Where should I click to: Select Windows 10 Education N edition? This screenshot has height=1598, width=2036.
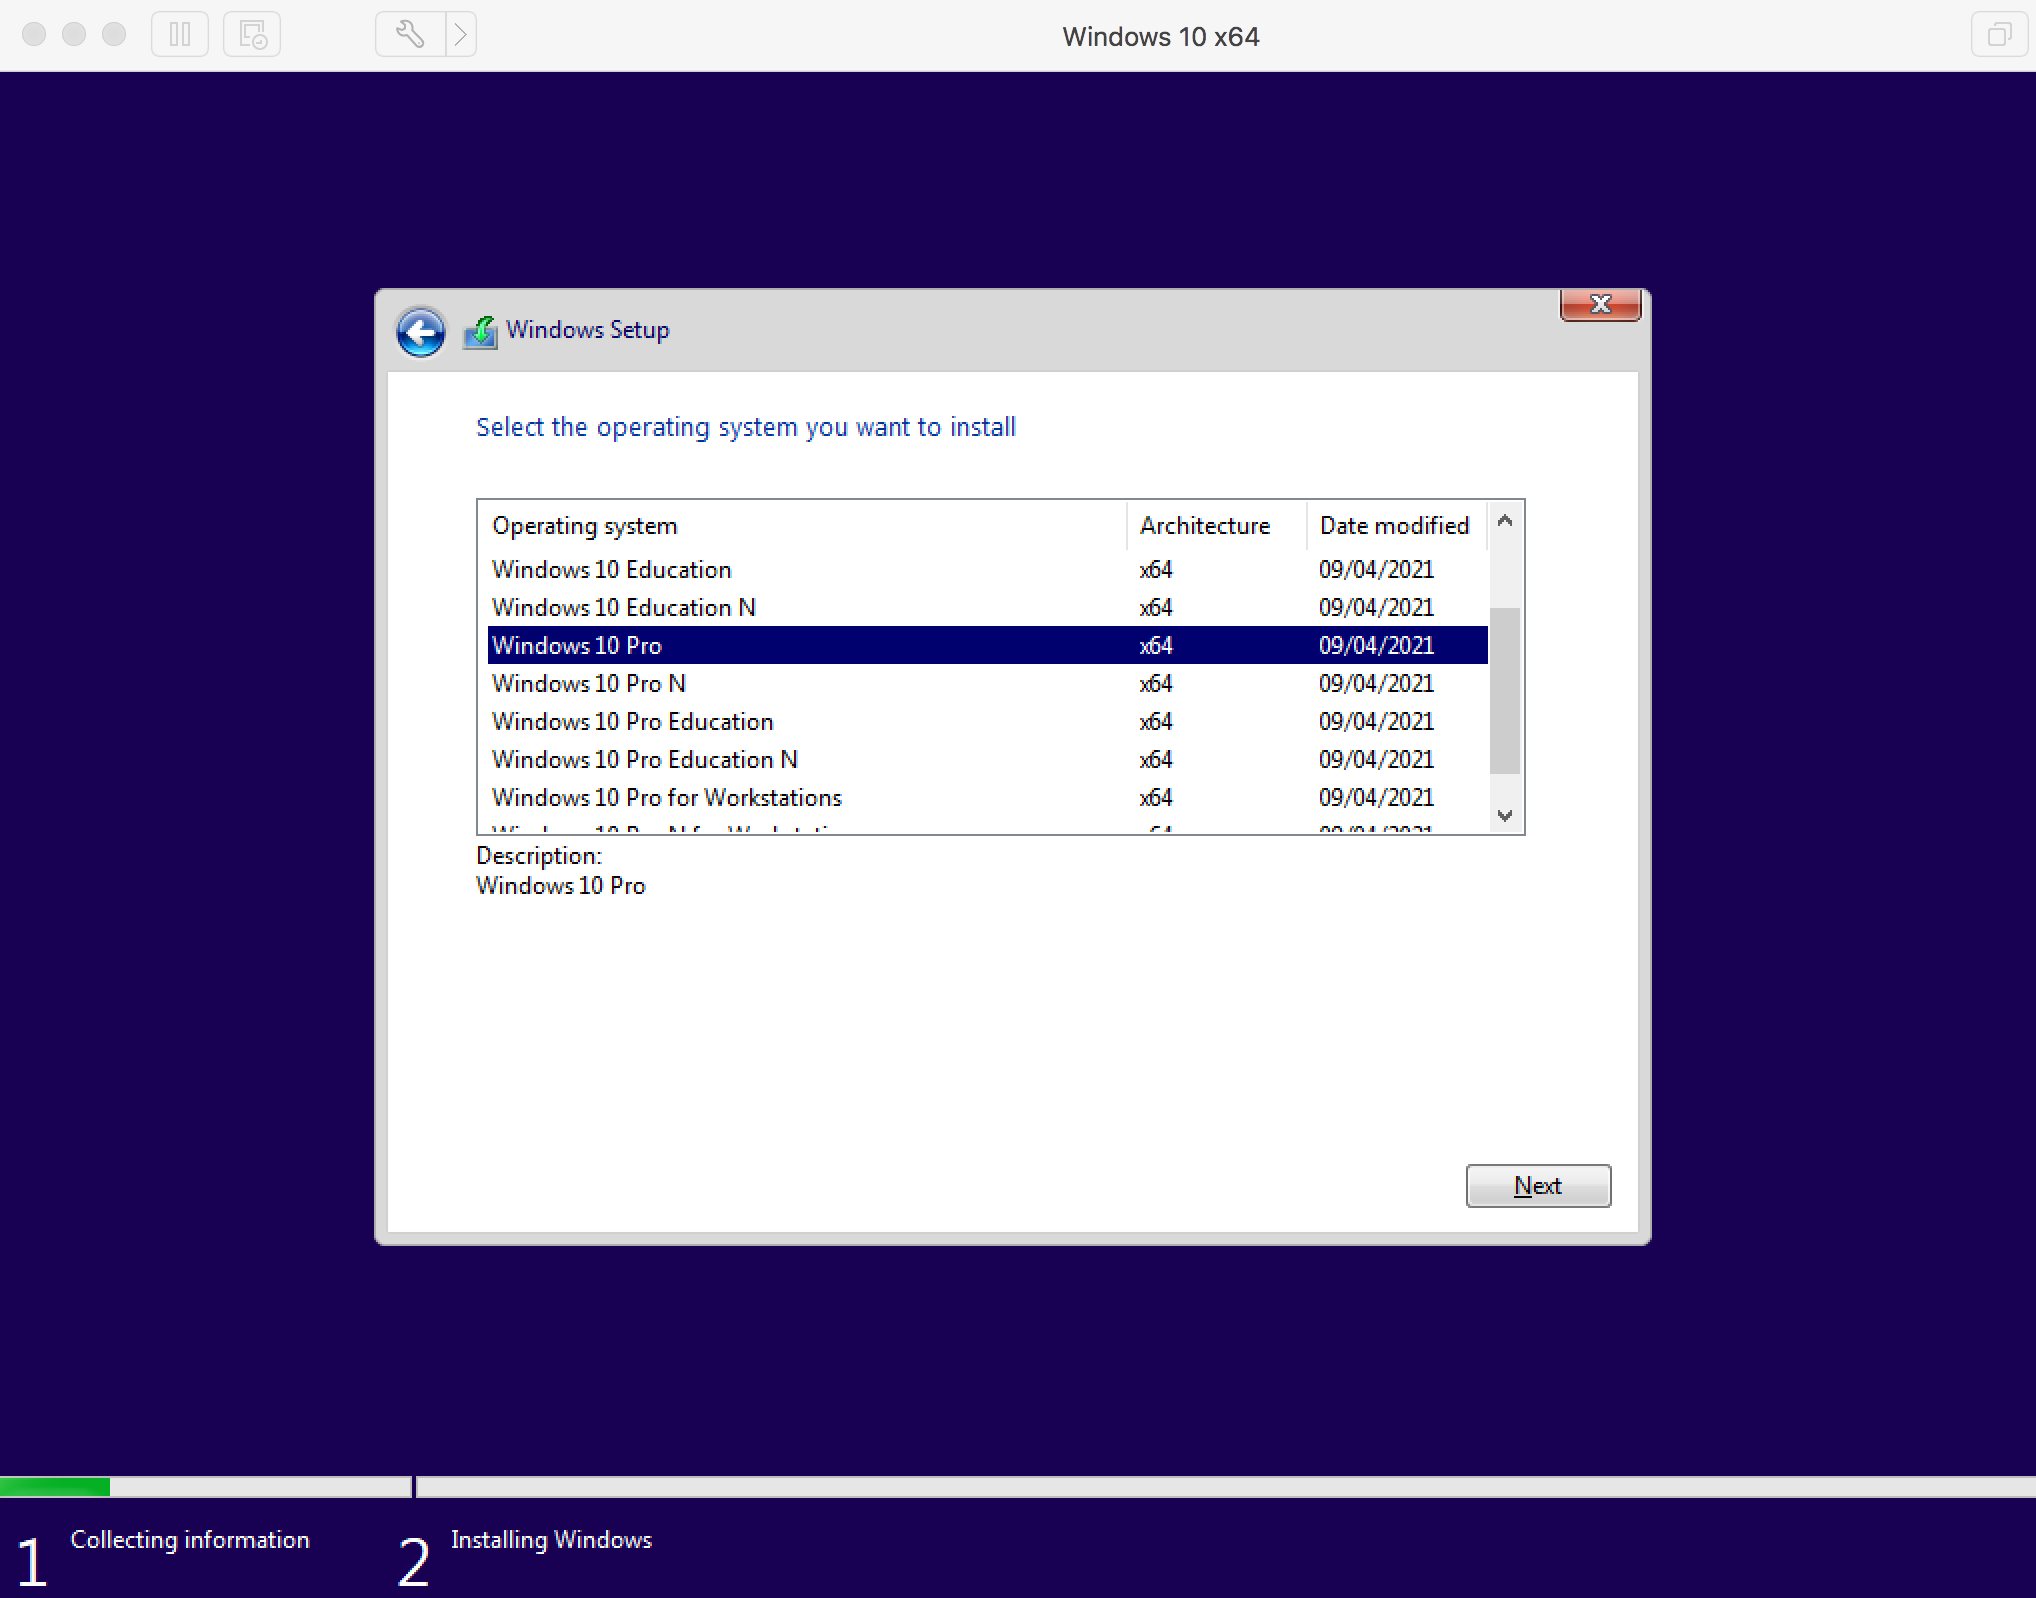click(987, 607)
